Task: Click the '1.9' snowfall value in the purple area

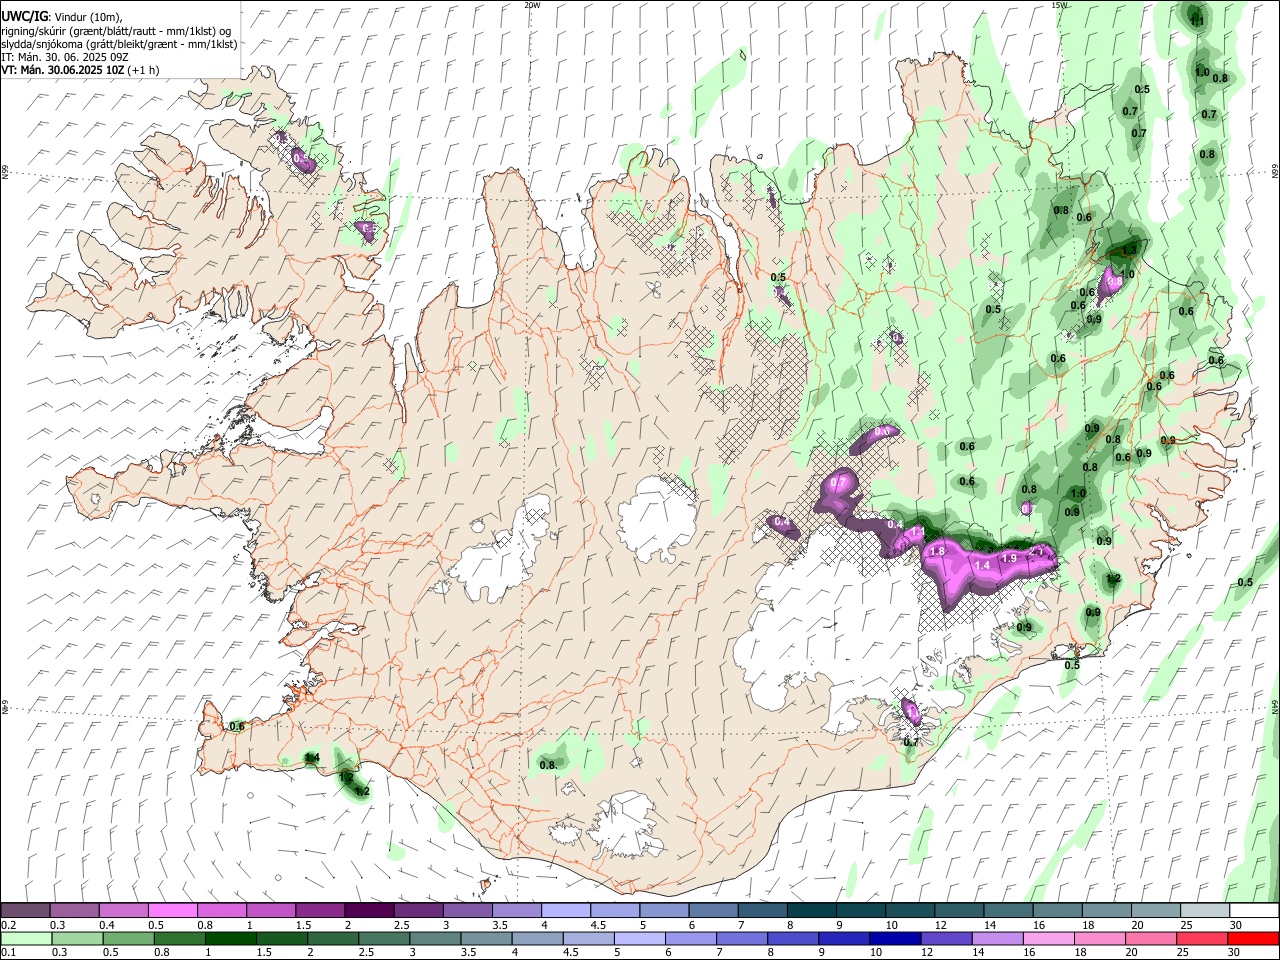Action: coord(1009,558)
